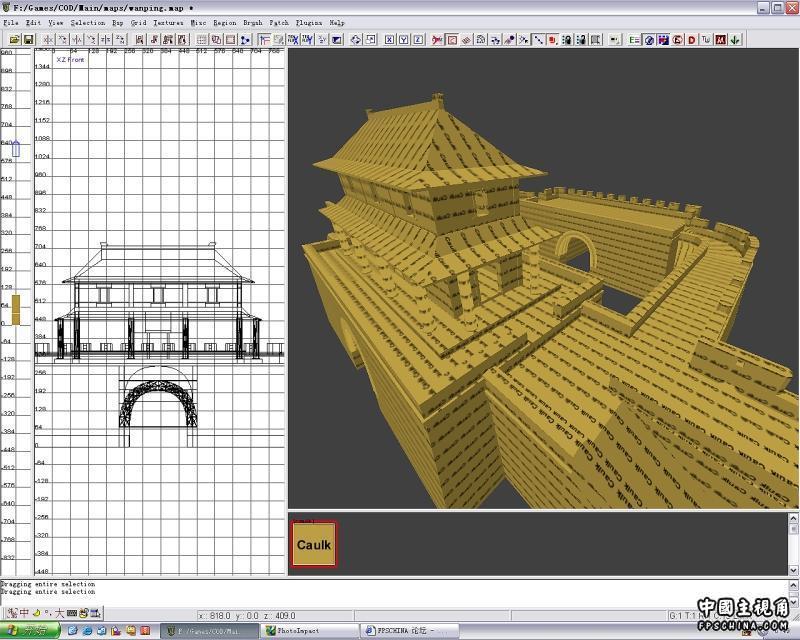The width and height of the screenshot is (800, 640).
Task: Toggle the X axis toolbar button
Action: pyautogui.click(x=389, y=40)
